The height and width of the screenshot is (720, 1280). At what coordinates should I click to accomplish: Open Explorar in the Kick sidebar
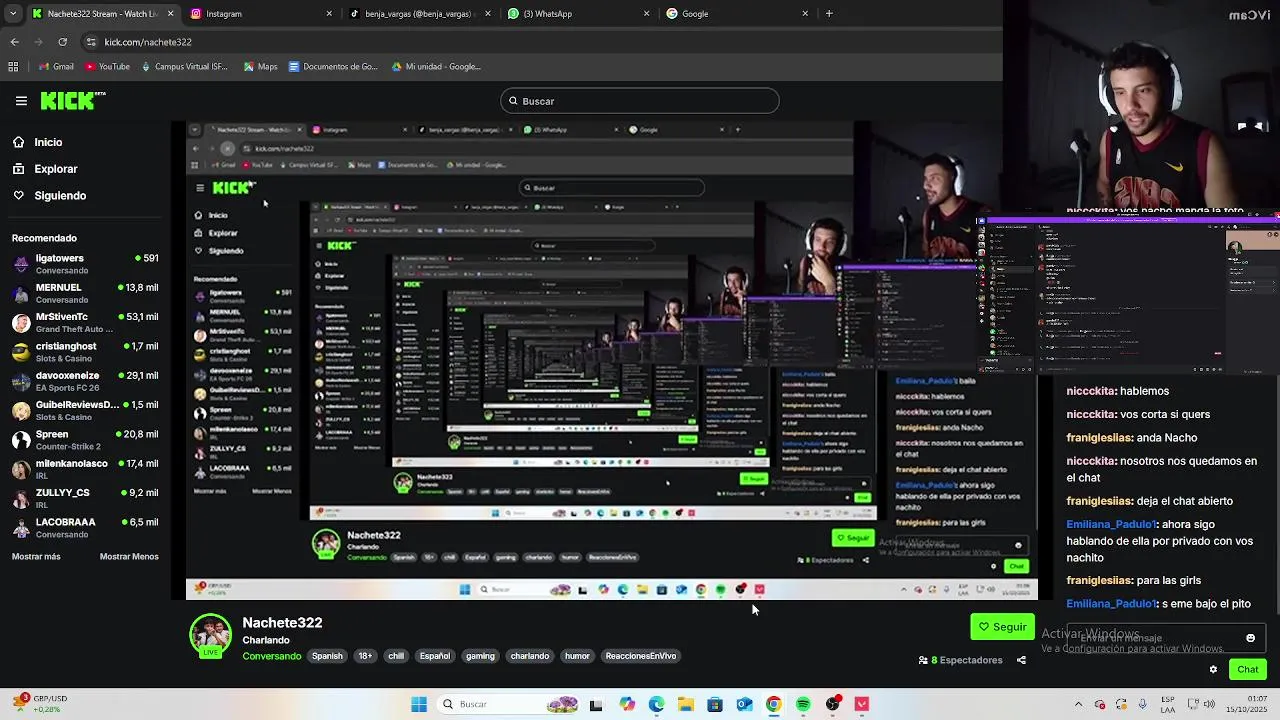[x=45, y=169]
